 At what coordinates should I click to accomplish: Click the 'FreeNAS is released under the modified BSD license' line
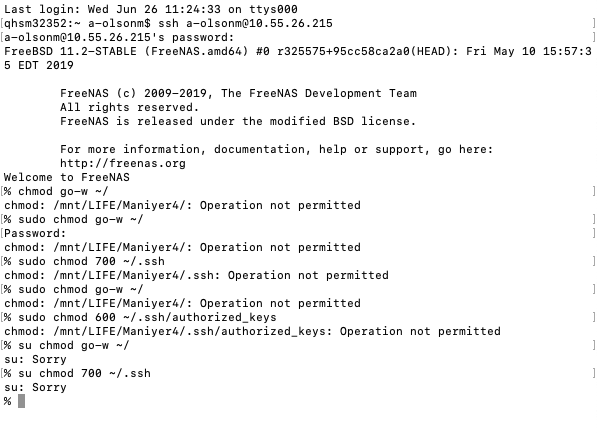coord(238,121)
